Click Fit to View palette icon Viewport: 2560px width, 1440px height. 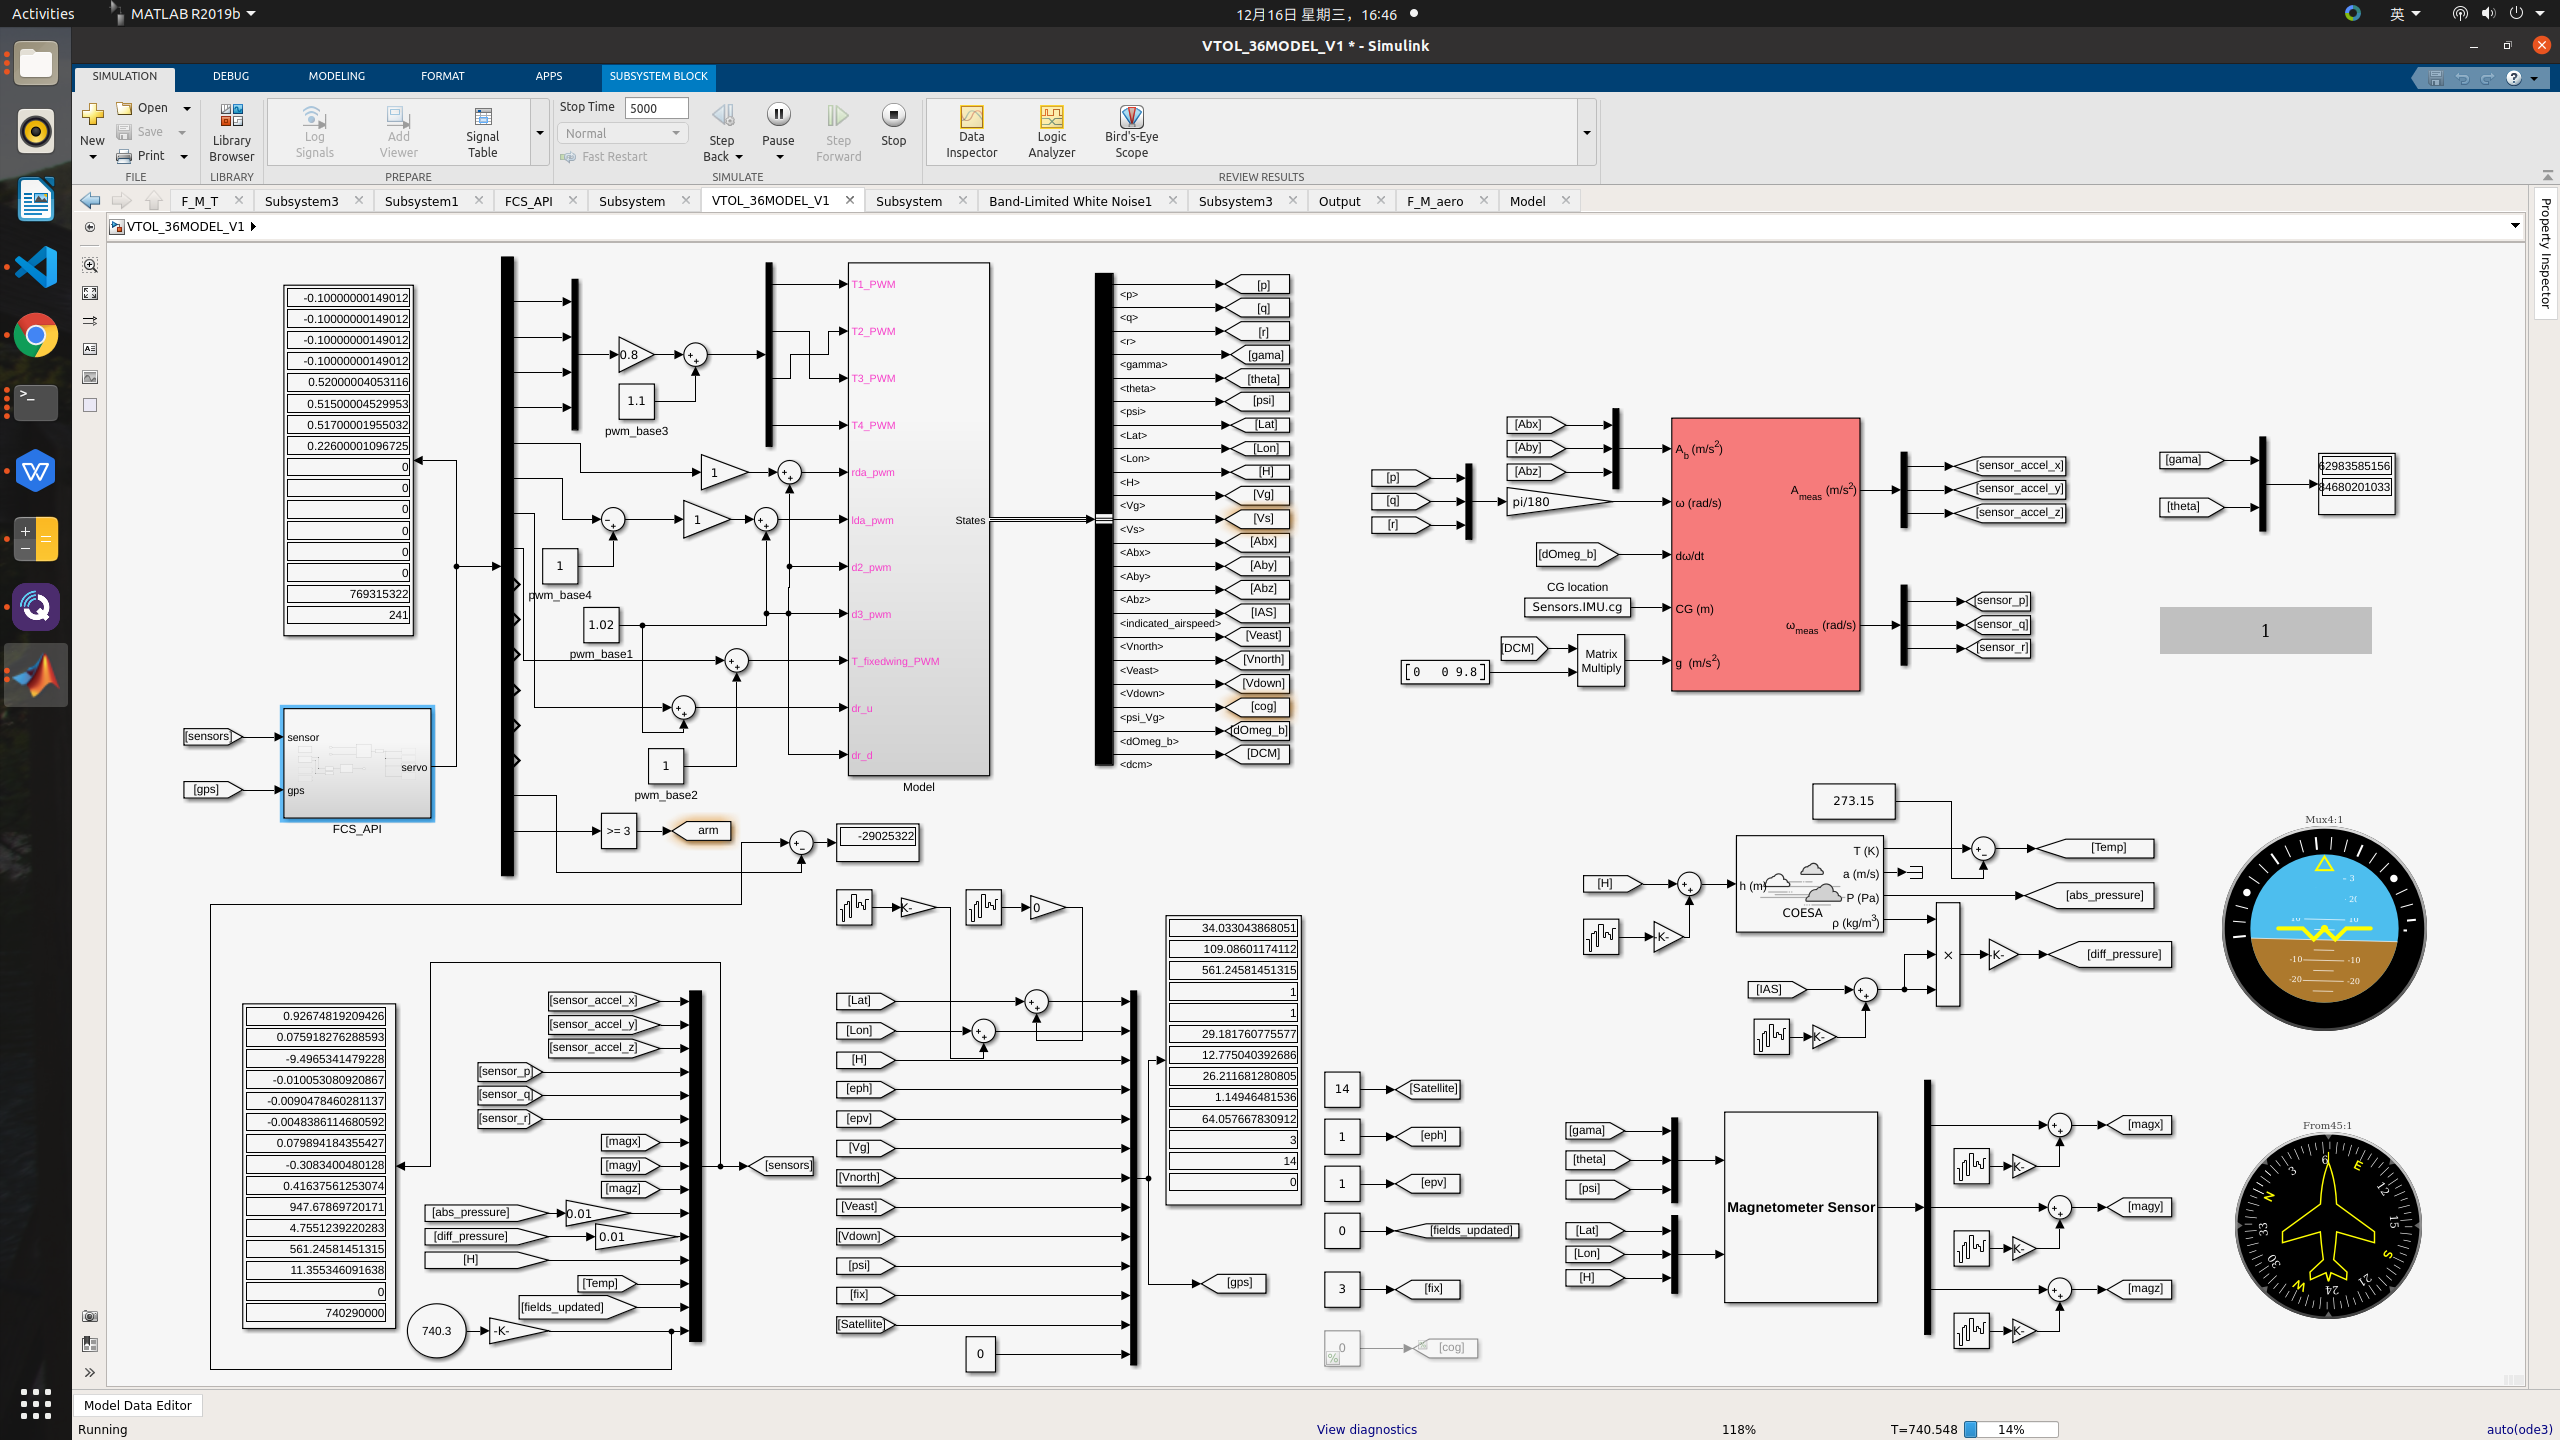tap(90, 293)
